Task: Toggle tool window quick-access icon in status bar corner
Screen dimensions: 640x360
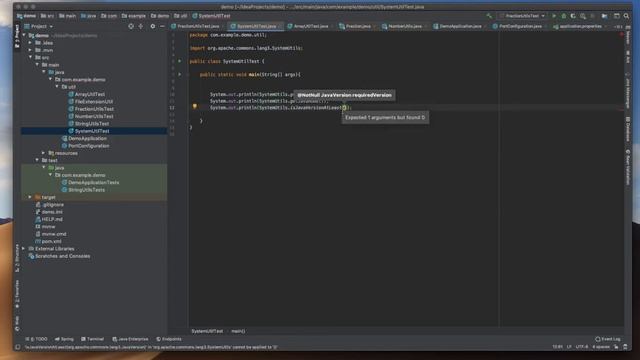Action: tap(18, 347)
